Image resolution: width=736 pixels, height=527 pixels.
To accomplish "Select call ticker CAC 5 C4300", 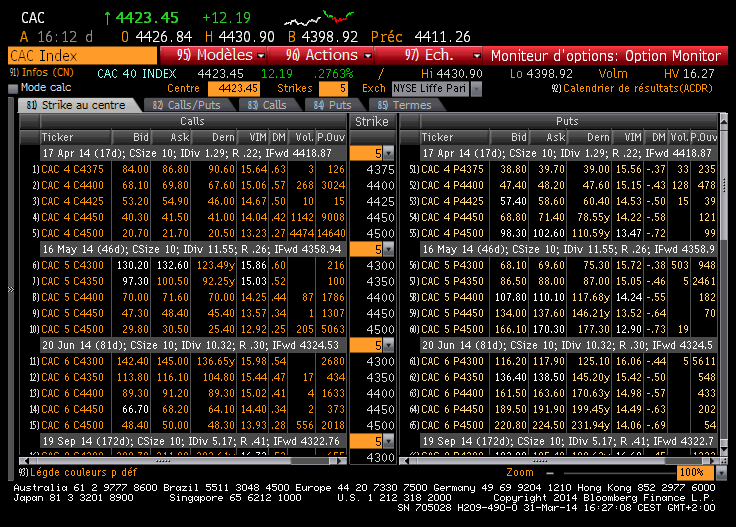I will pyautogui.click(x=72, y=265).
